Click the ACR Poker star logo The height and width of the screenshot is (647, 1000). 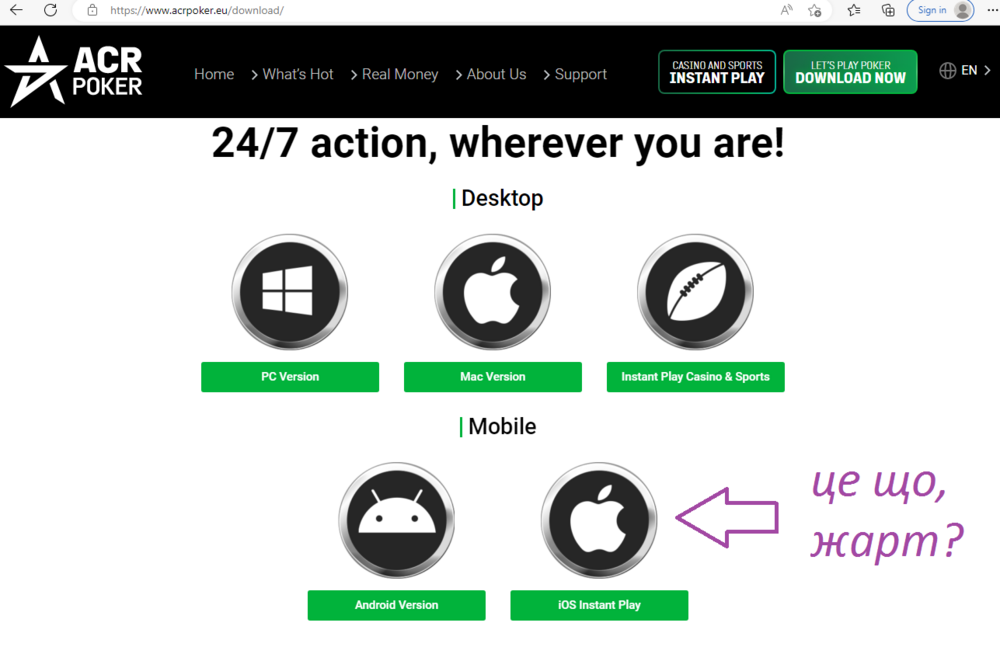point(73,71)
